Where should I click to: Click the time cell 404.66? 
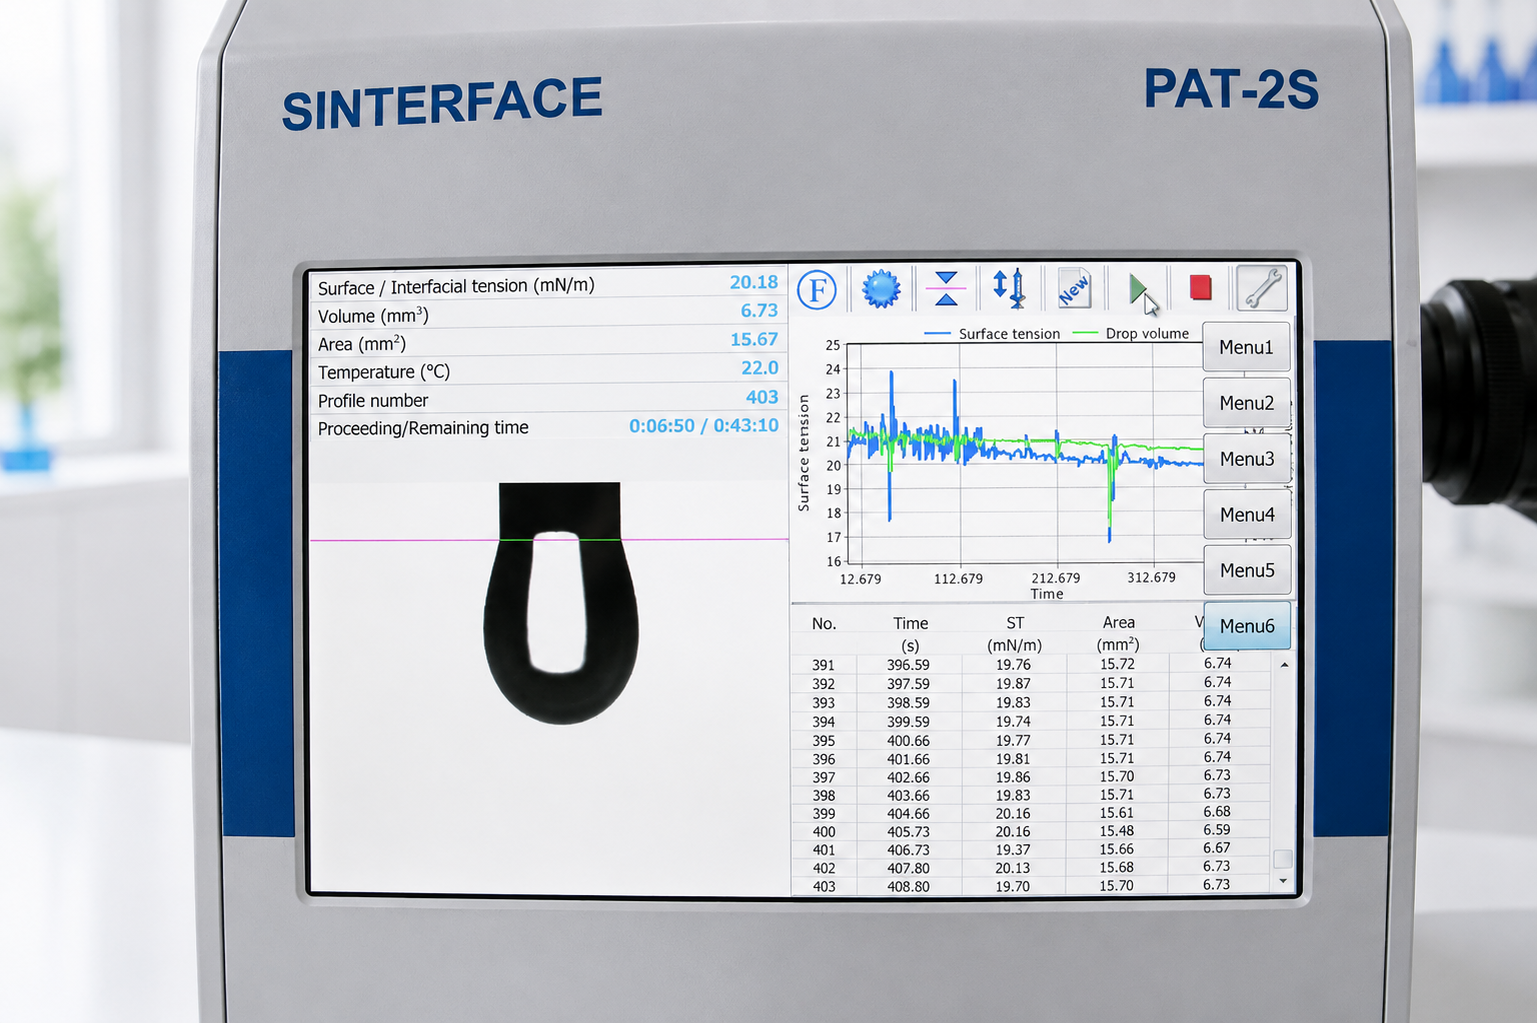coord(908,814)
